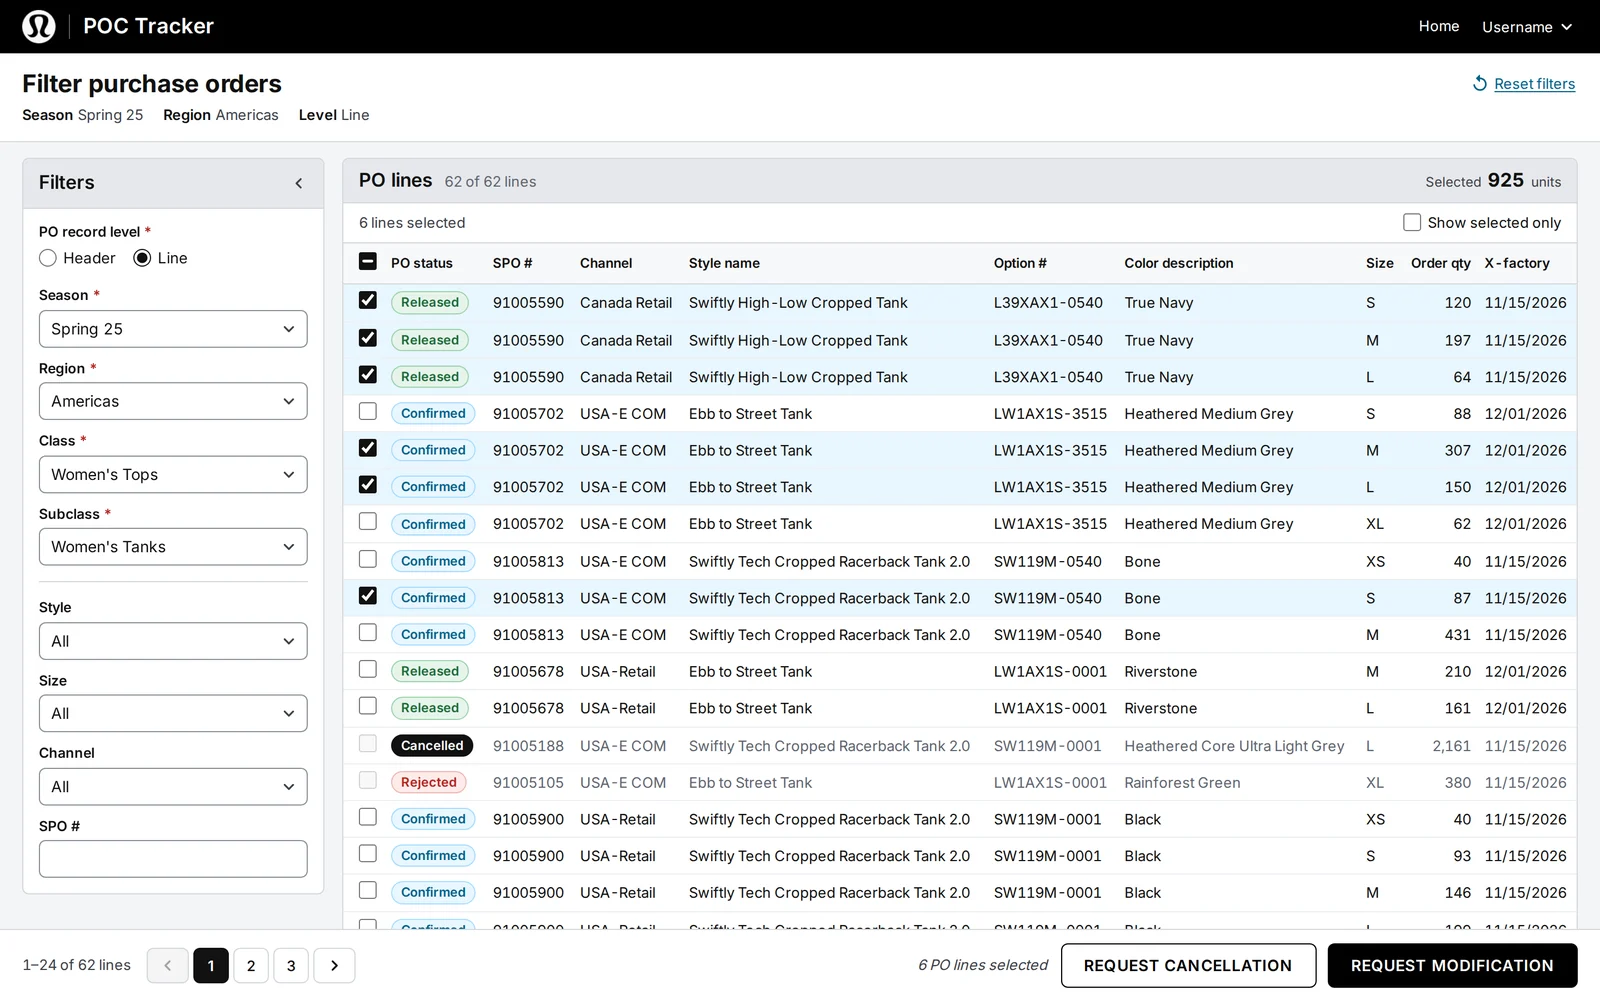The width and height of the screenshot is (1600, 1000).
Task: Check the Bone size M row checkbox
Action: coord(368,633)
